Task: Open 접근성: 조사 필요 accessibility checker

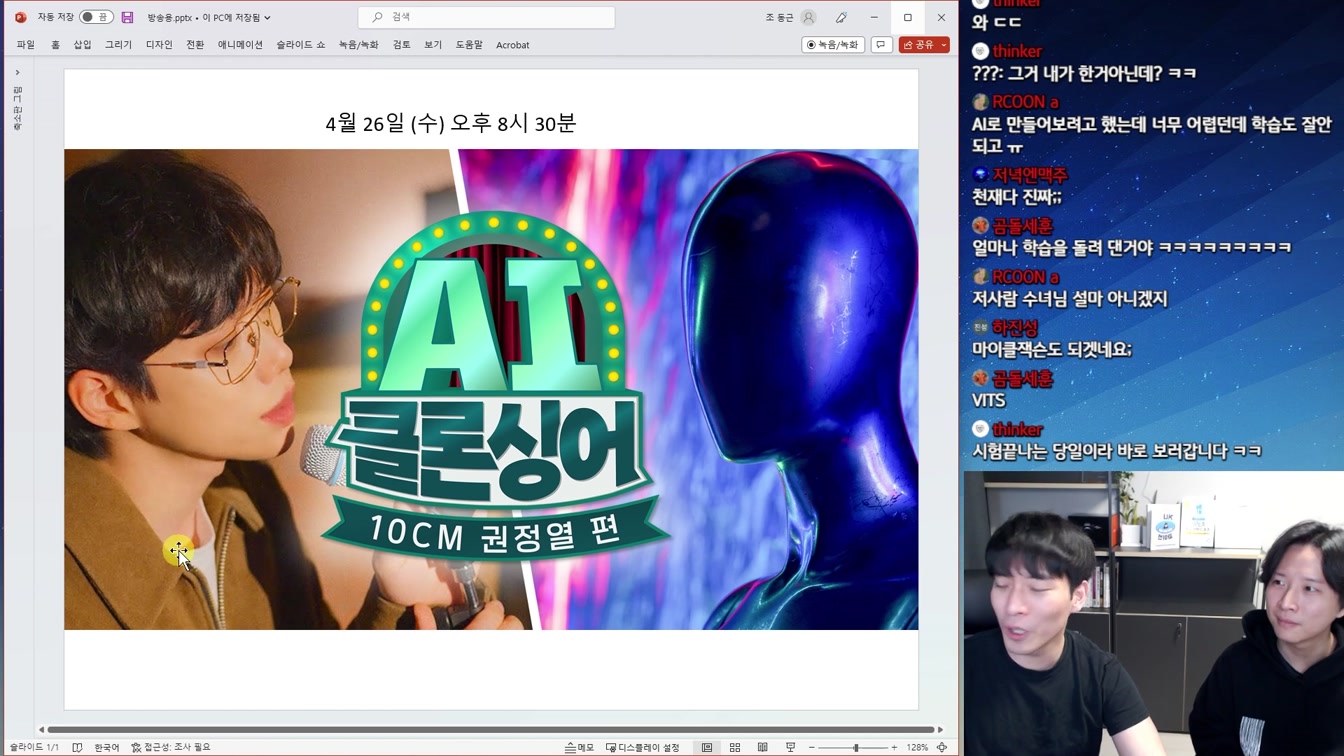Action: (x=171, y=747)
